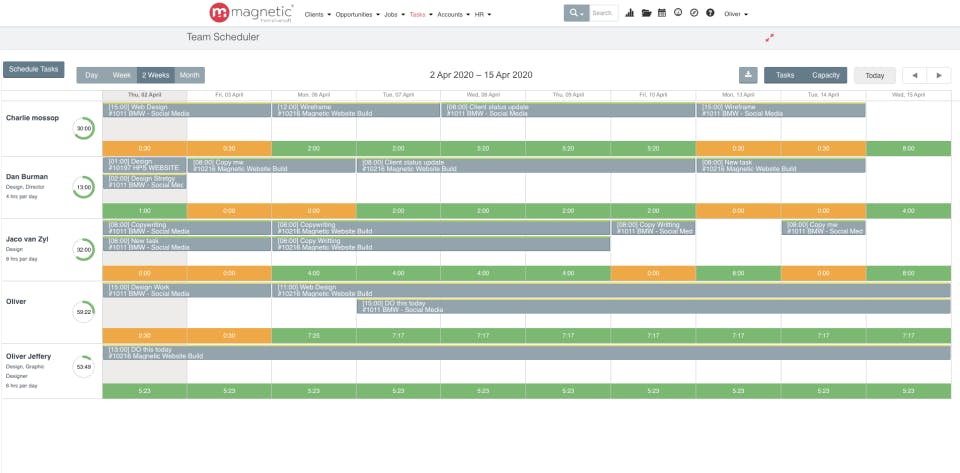Select the Month view
This screenshot has width=960, height=473.
click(189, 75)
